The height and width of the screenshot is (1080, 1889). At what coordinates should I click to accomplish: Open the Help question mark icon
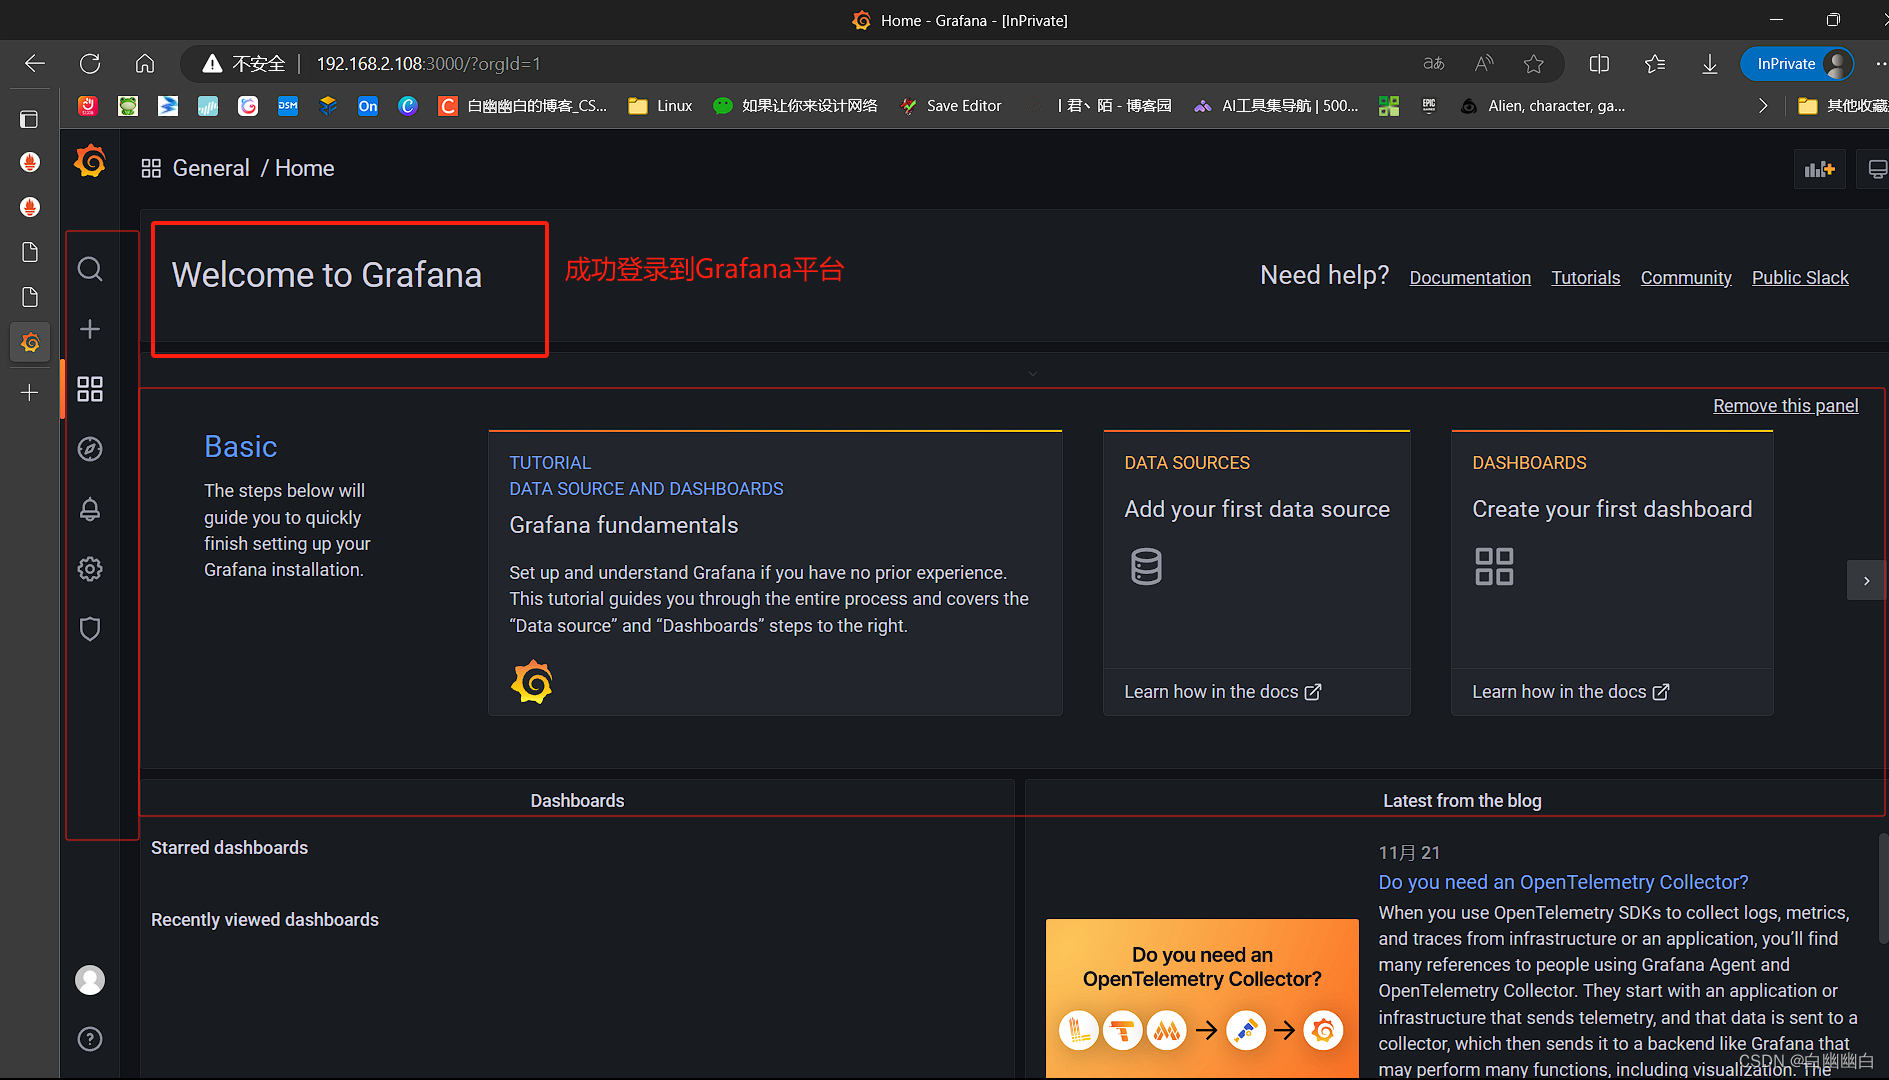pos(90,1039)
